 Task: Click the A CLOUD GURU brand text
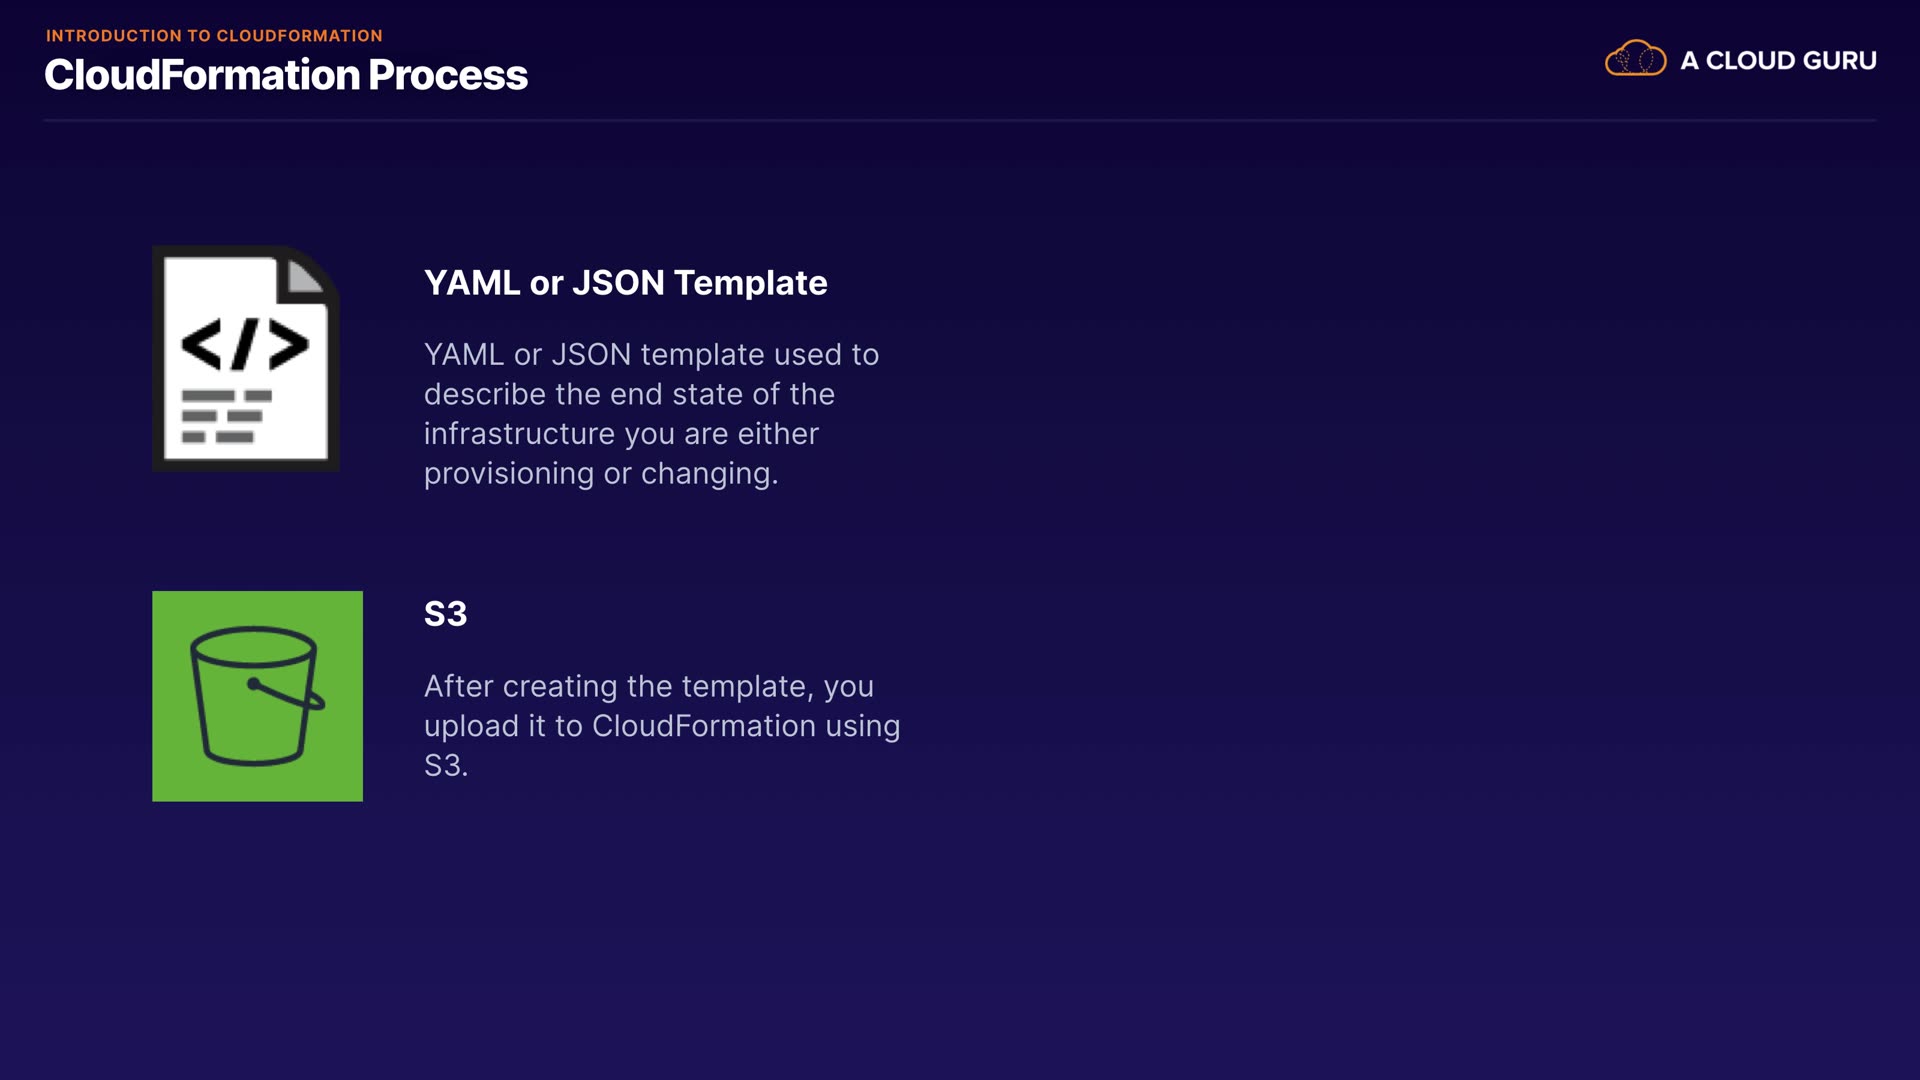[1778, 61]
